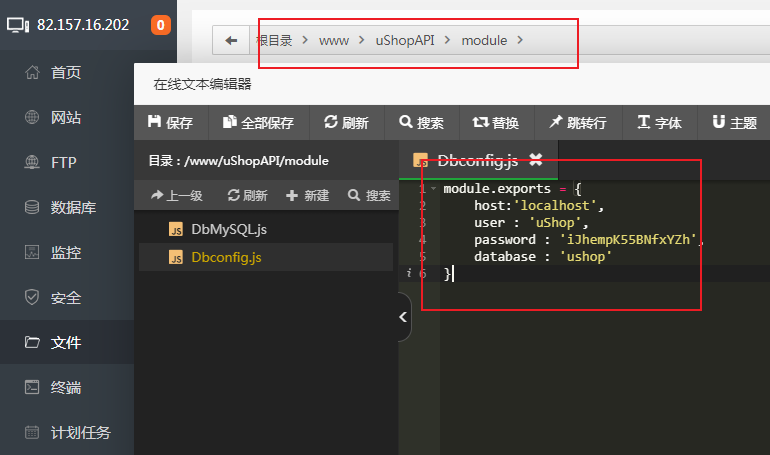Click the 终端 terminal icon
Viewport: 770px width, 455px height.
click(x=32, y=387)
